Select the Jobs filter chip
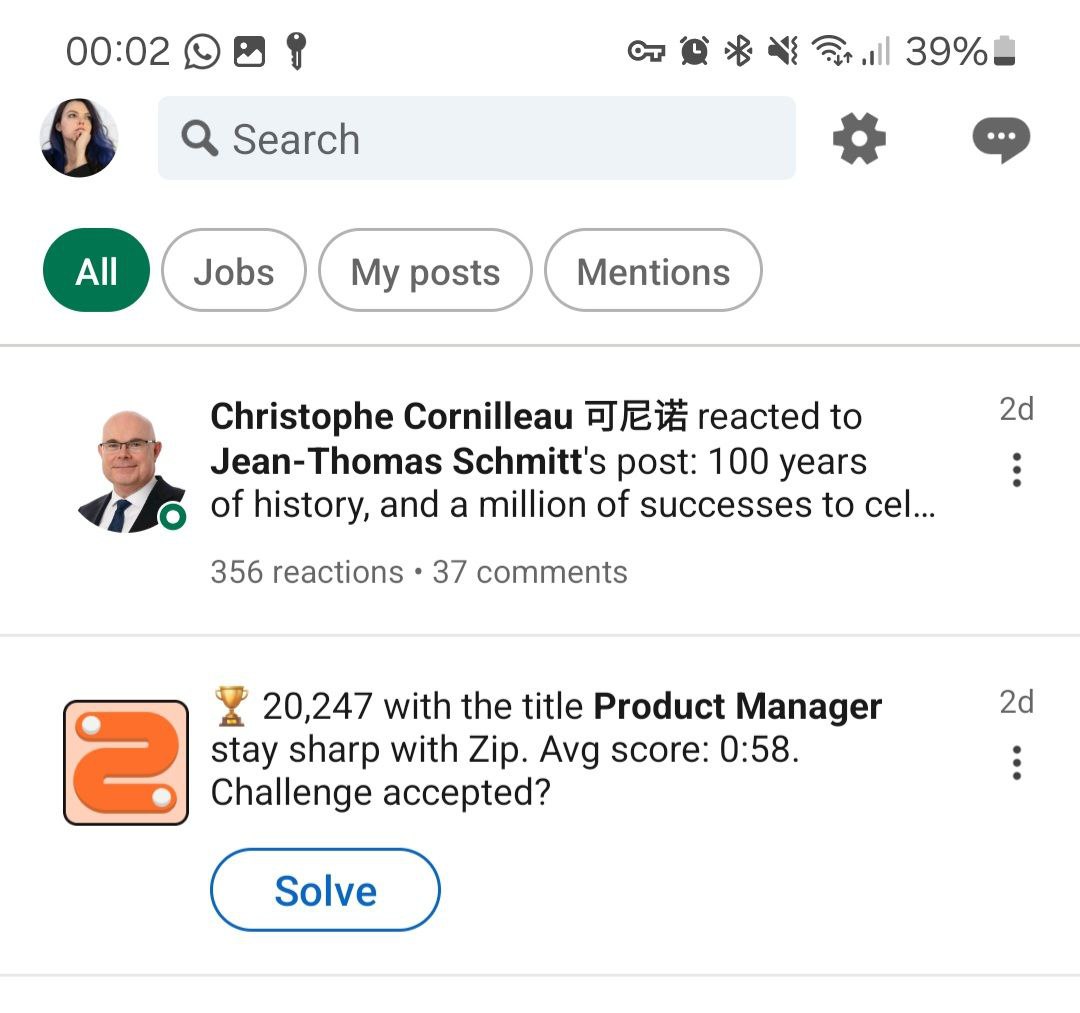 [x=233, y=271]
